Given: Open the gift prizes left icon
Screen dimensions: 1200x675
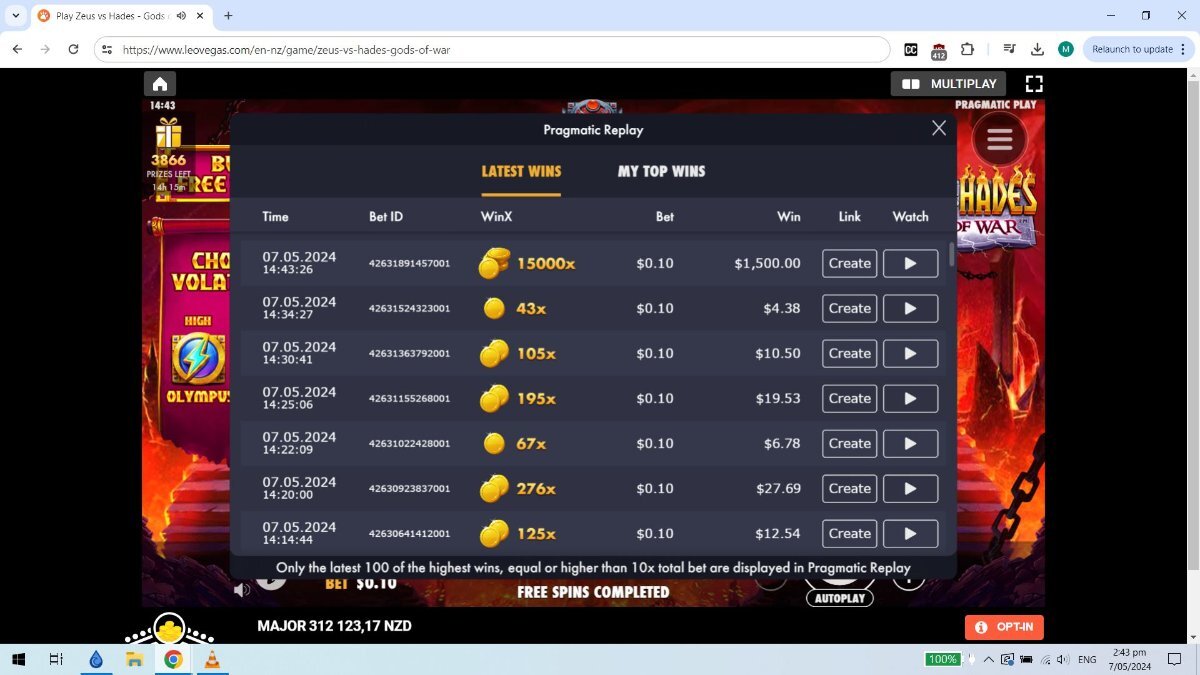Looking at the screenshot, I should 168,133.
